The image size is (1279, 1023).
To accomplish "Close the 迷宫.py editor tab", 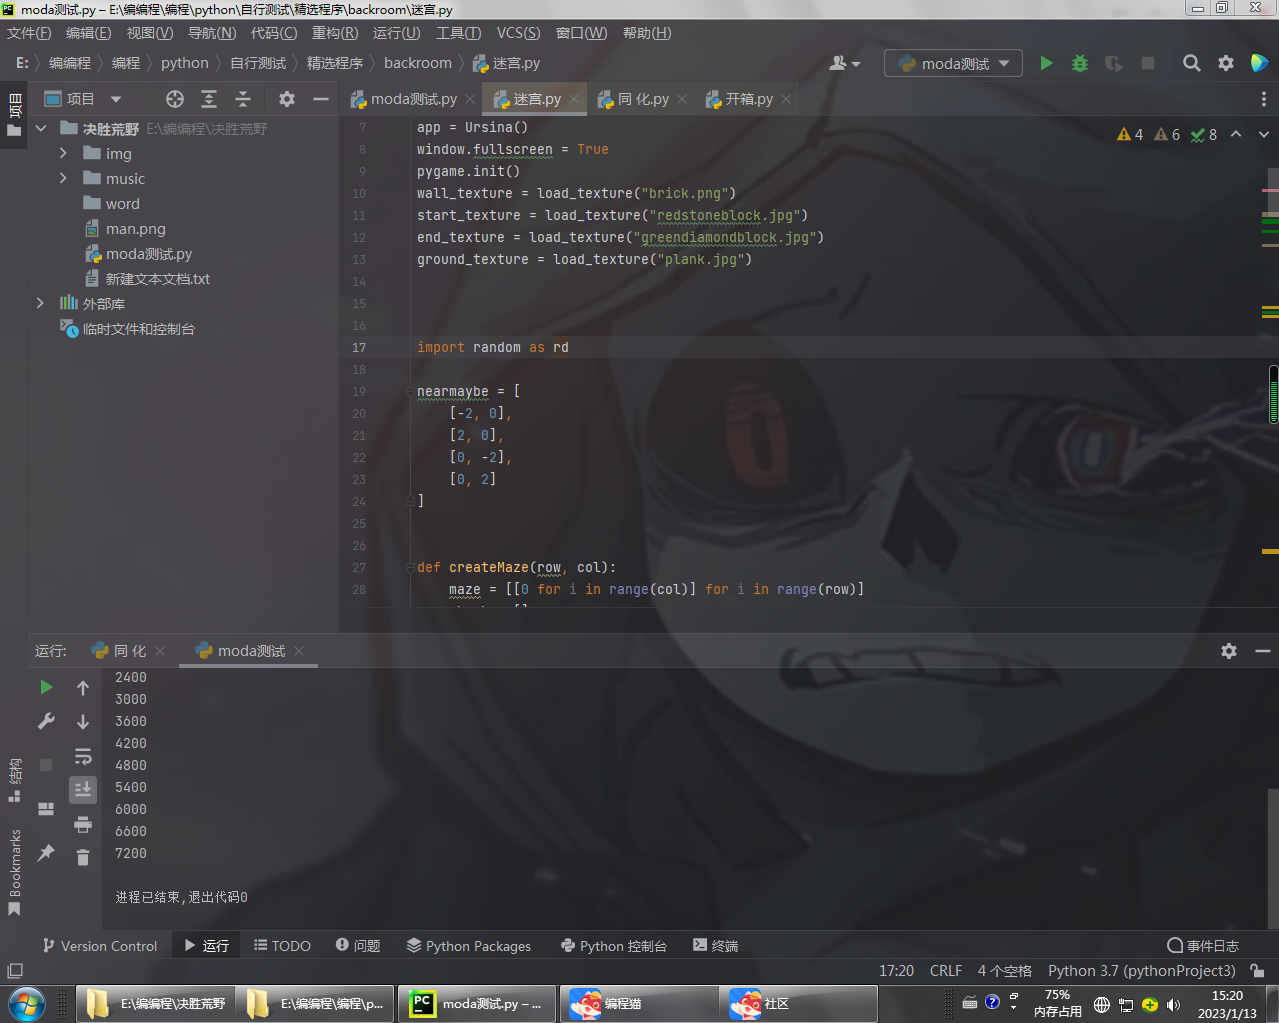I will (x=574, y=99).
